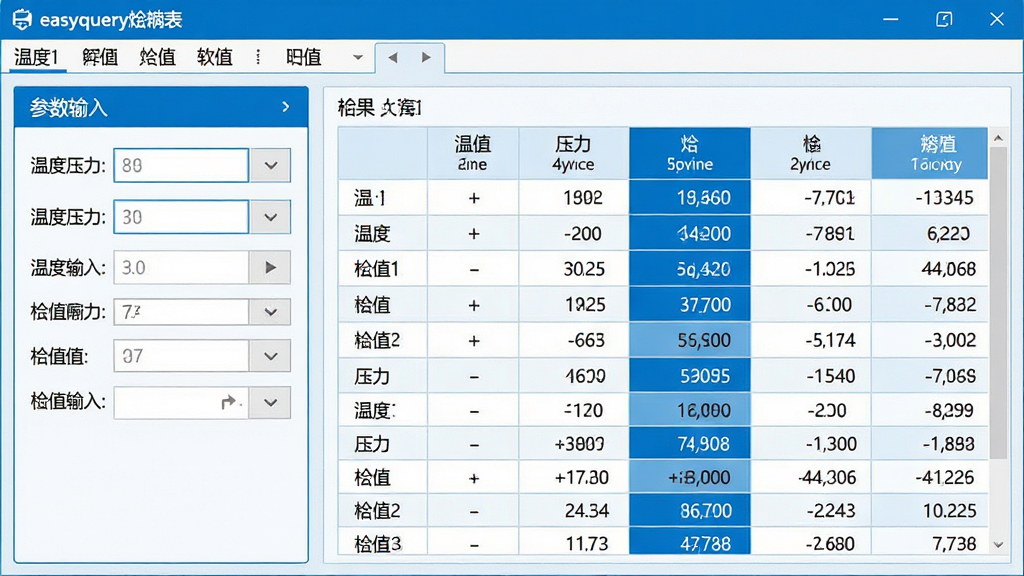1024x576 pixels.
Task: Click the cell with value 86,700
Action: (690, 511)
